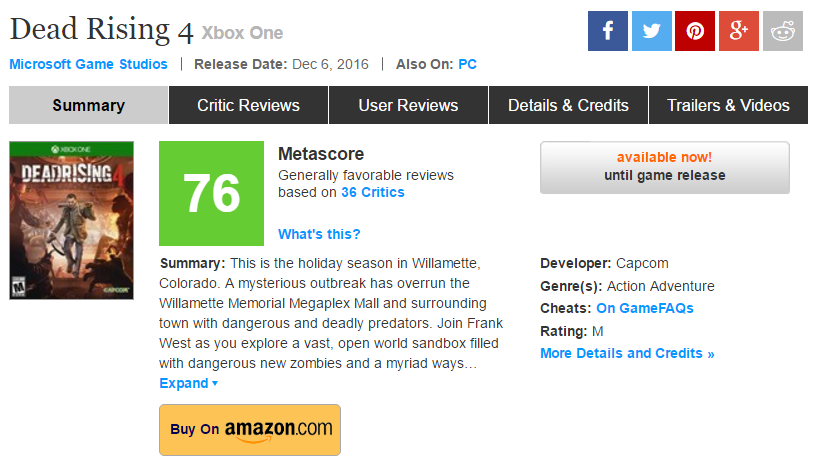Post to Reddit using the alien icon
Image resolution: width=820 pixels, height=463 pixels.
coord(783,31)
